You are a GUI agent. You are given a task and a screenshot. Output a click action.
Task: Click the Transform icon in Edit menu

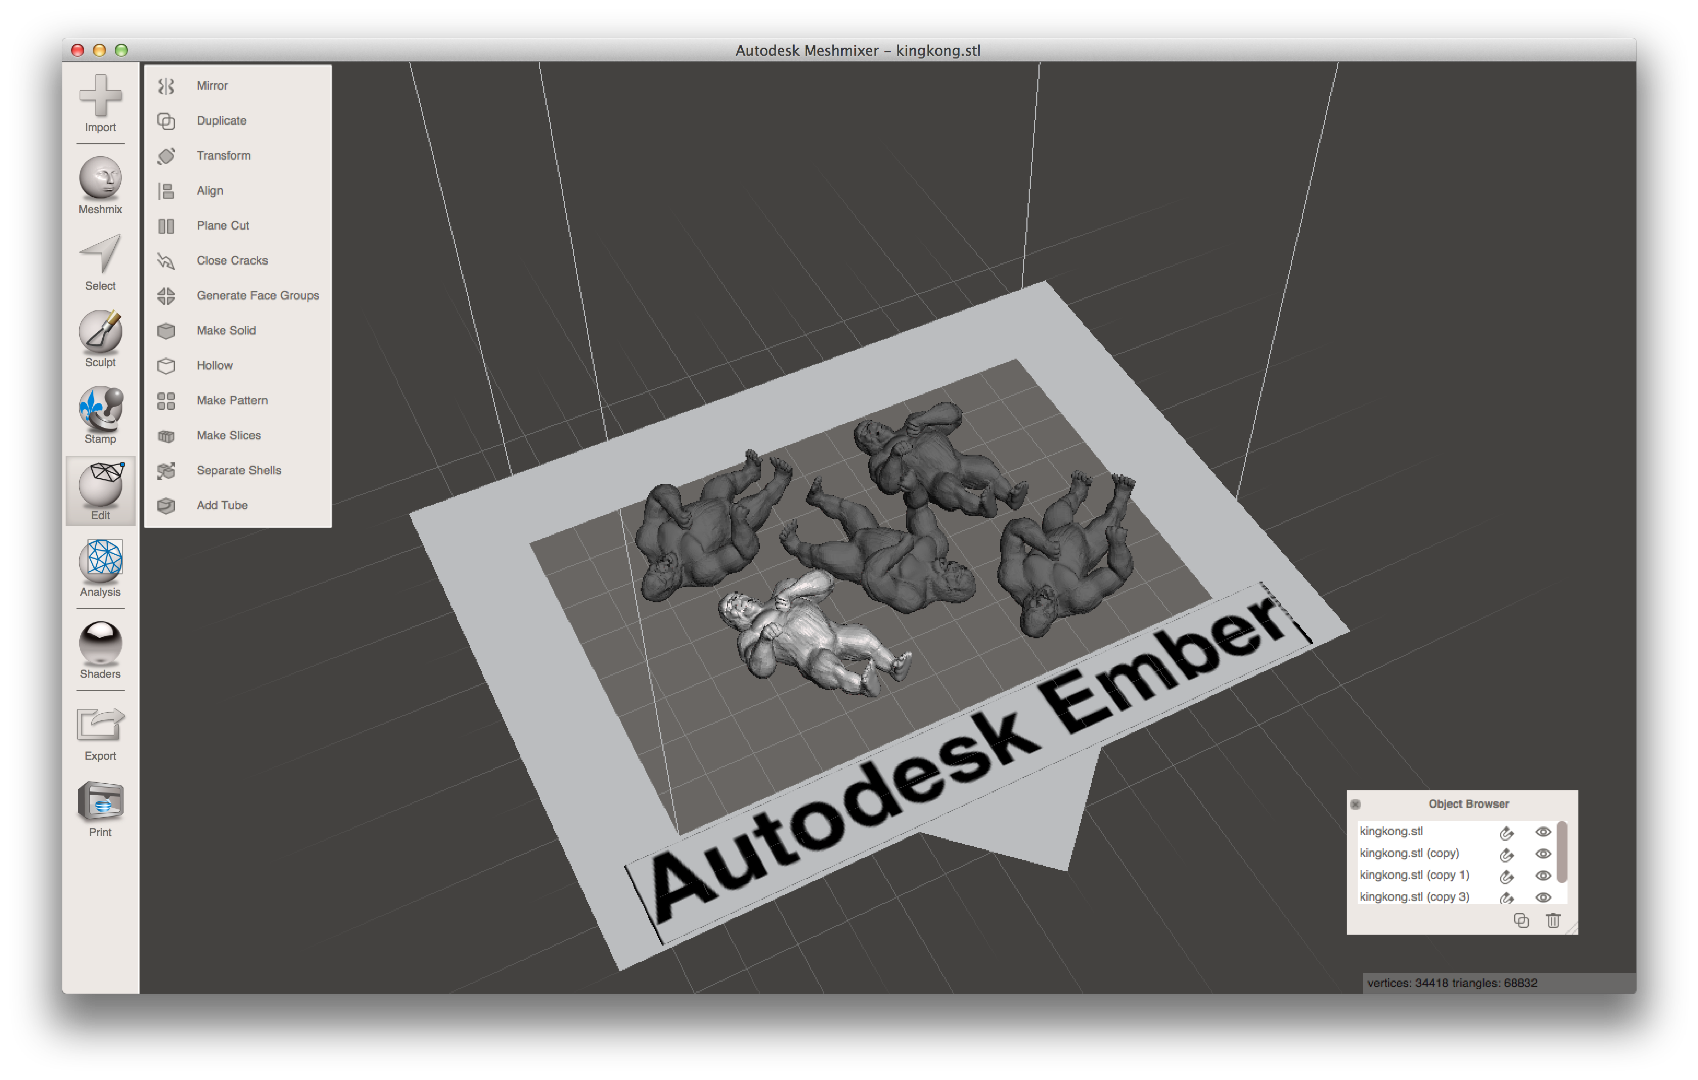166,156
